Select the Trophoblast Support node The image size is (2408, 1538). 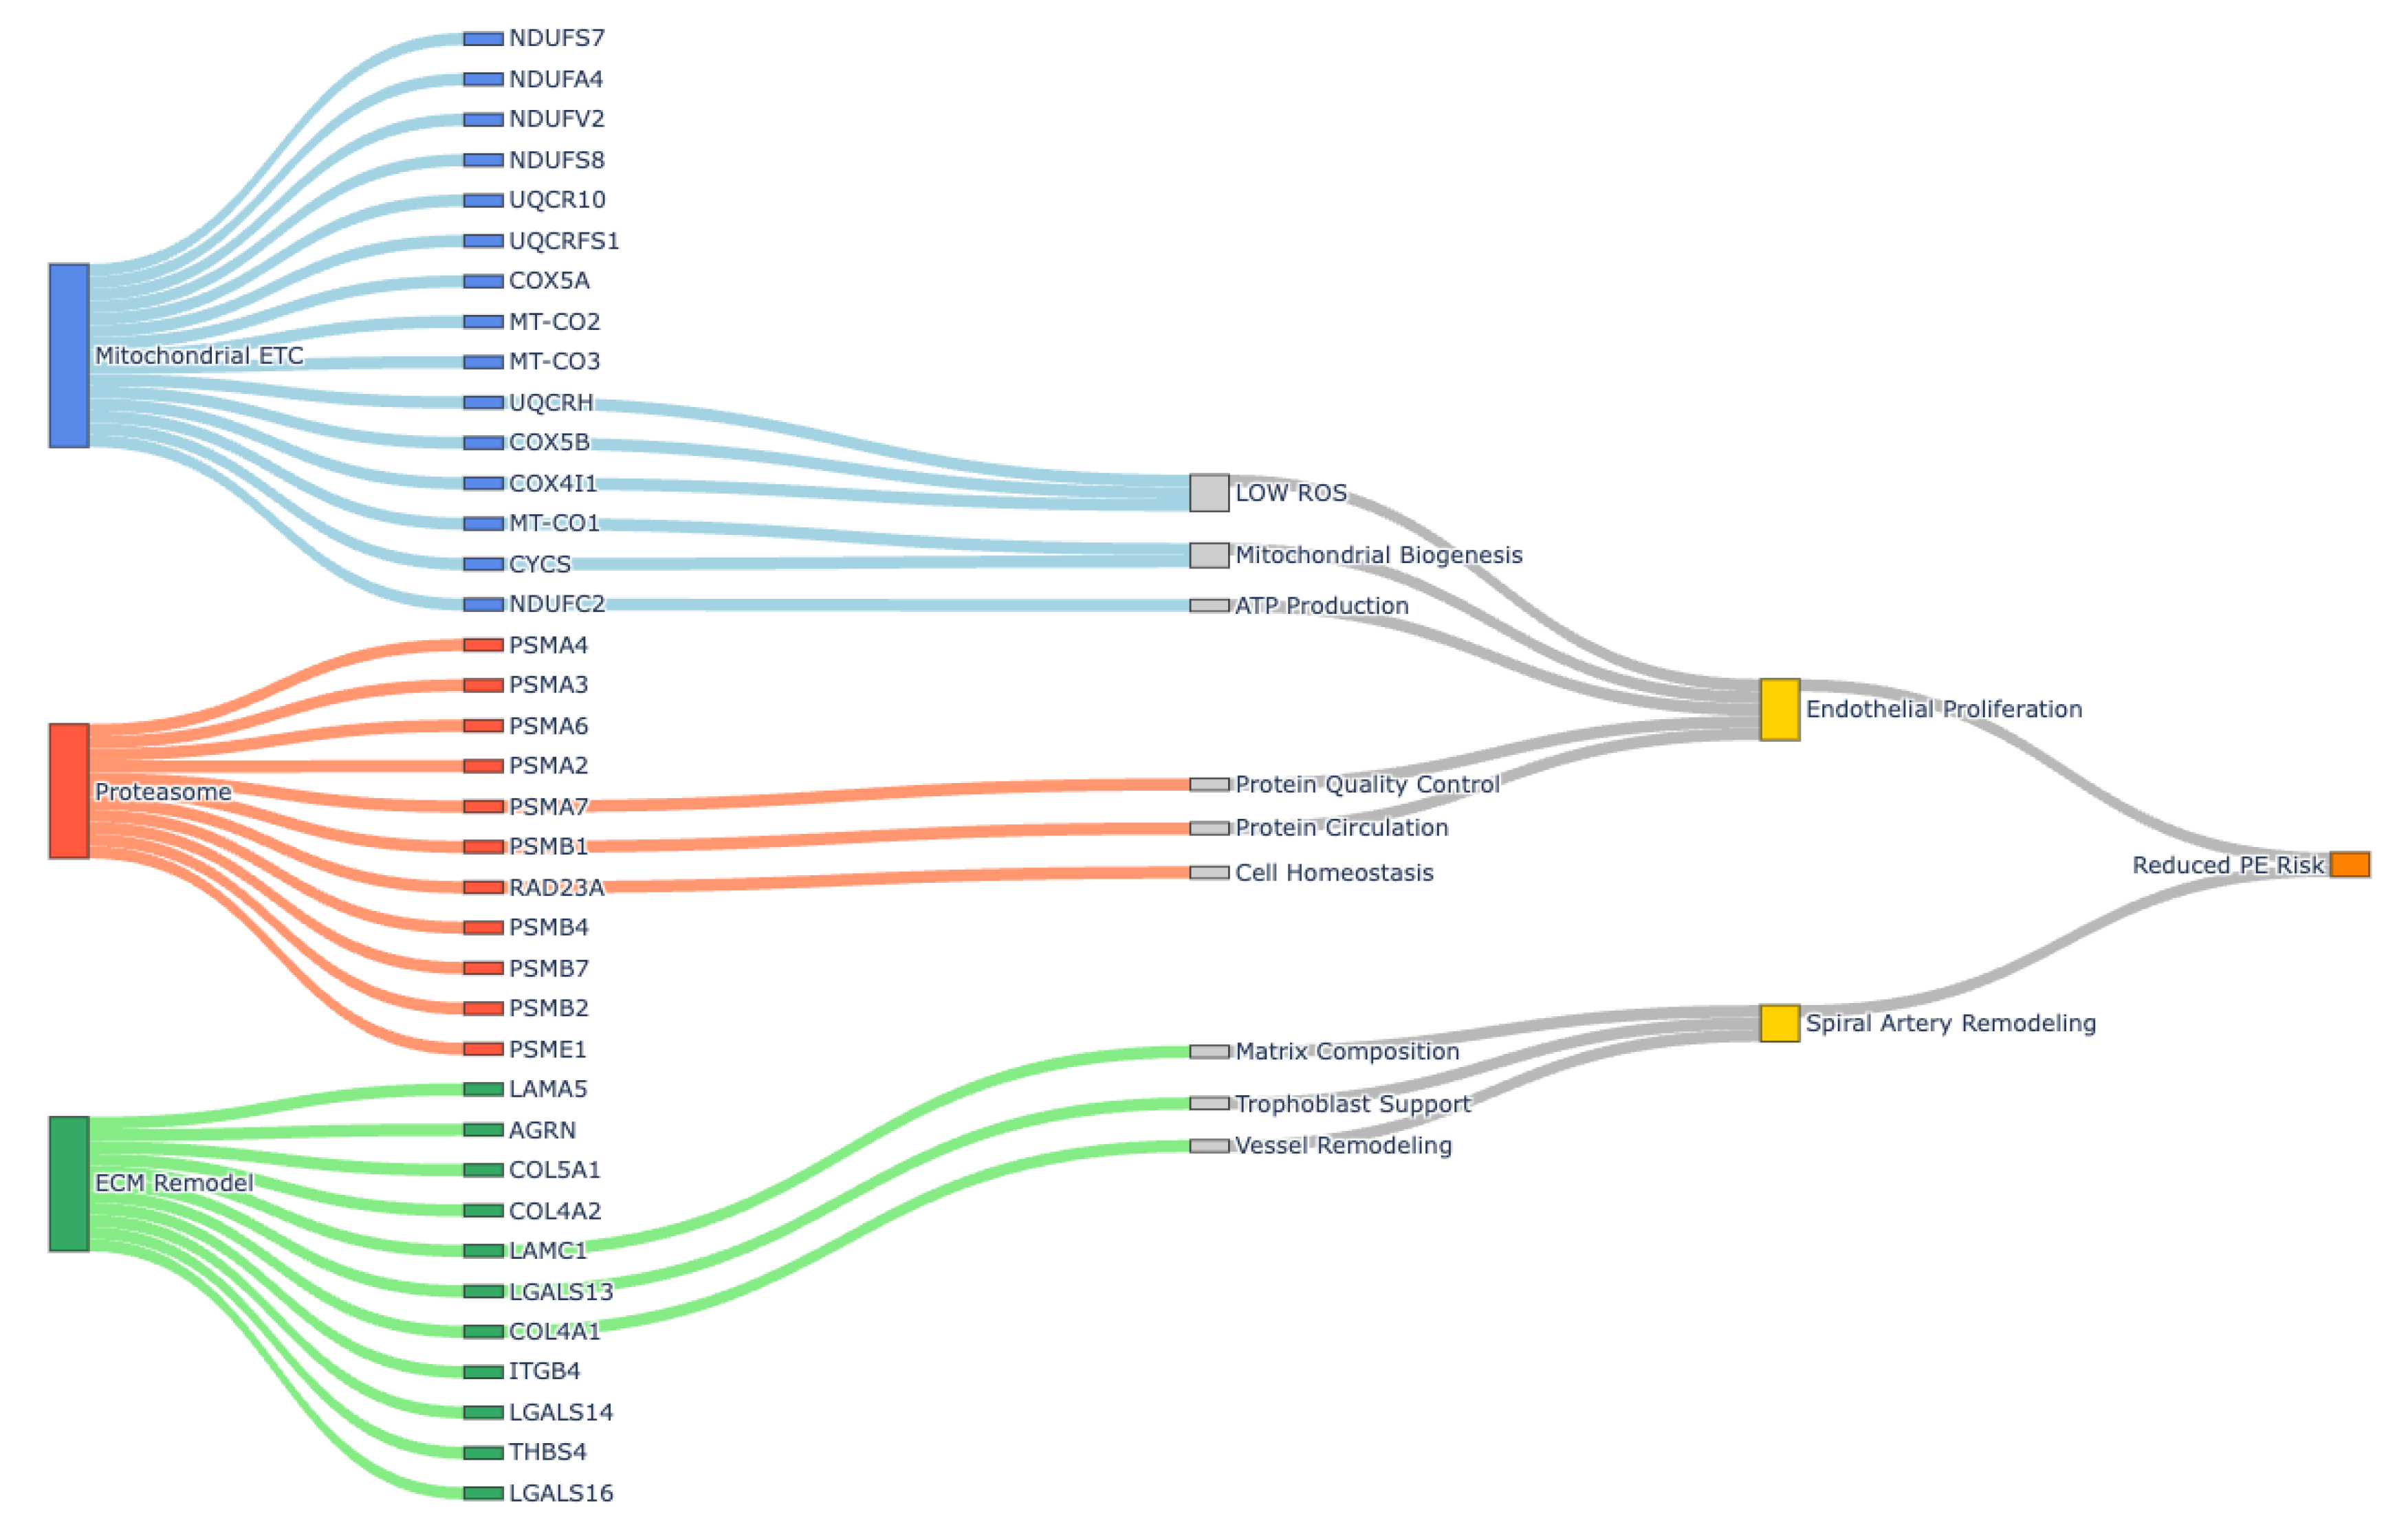point(1209,1103)
